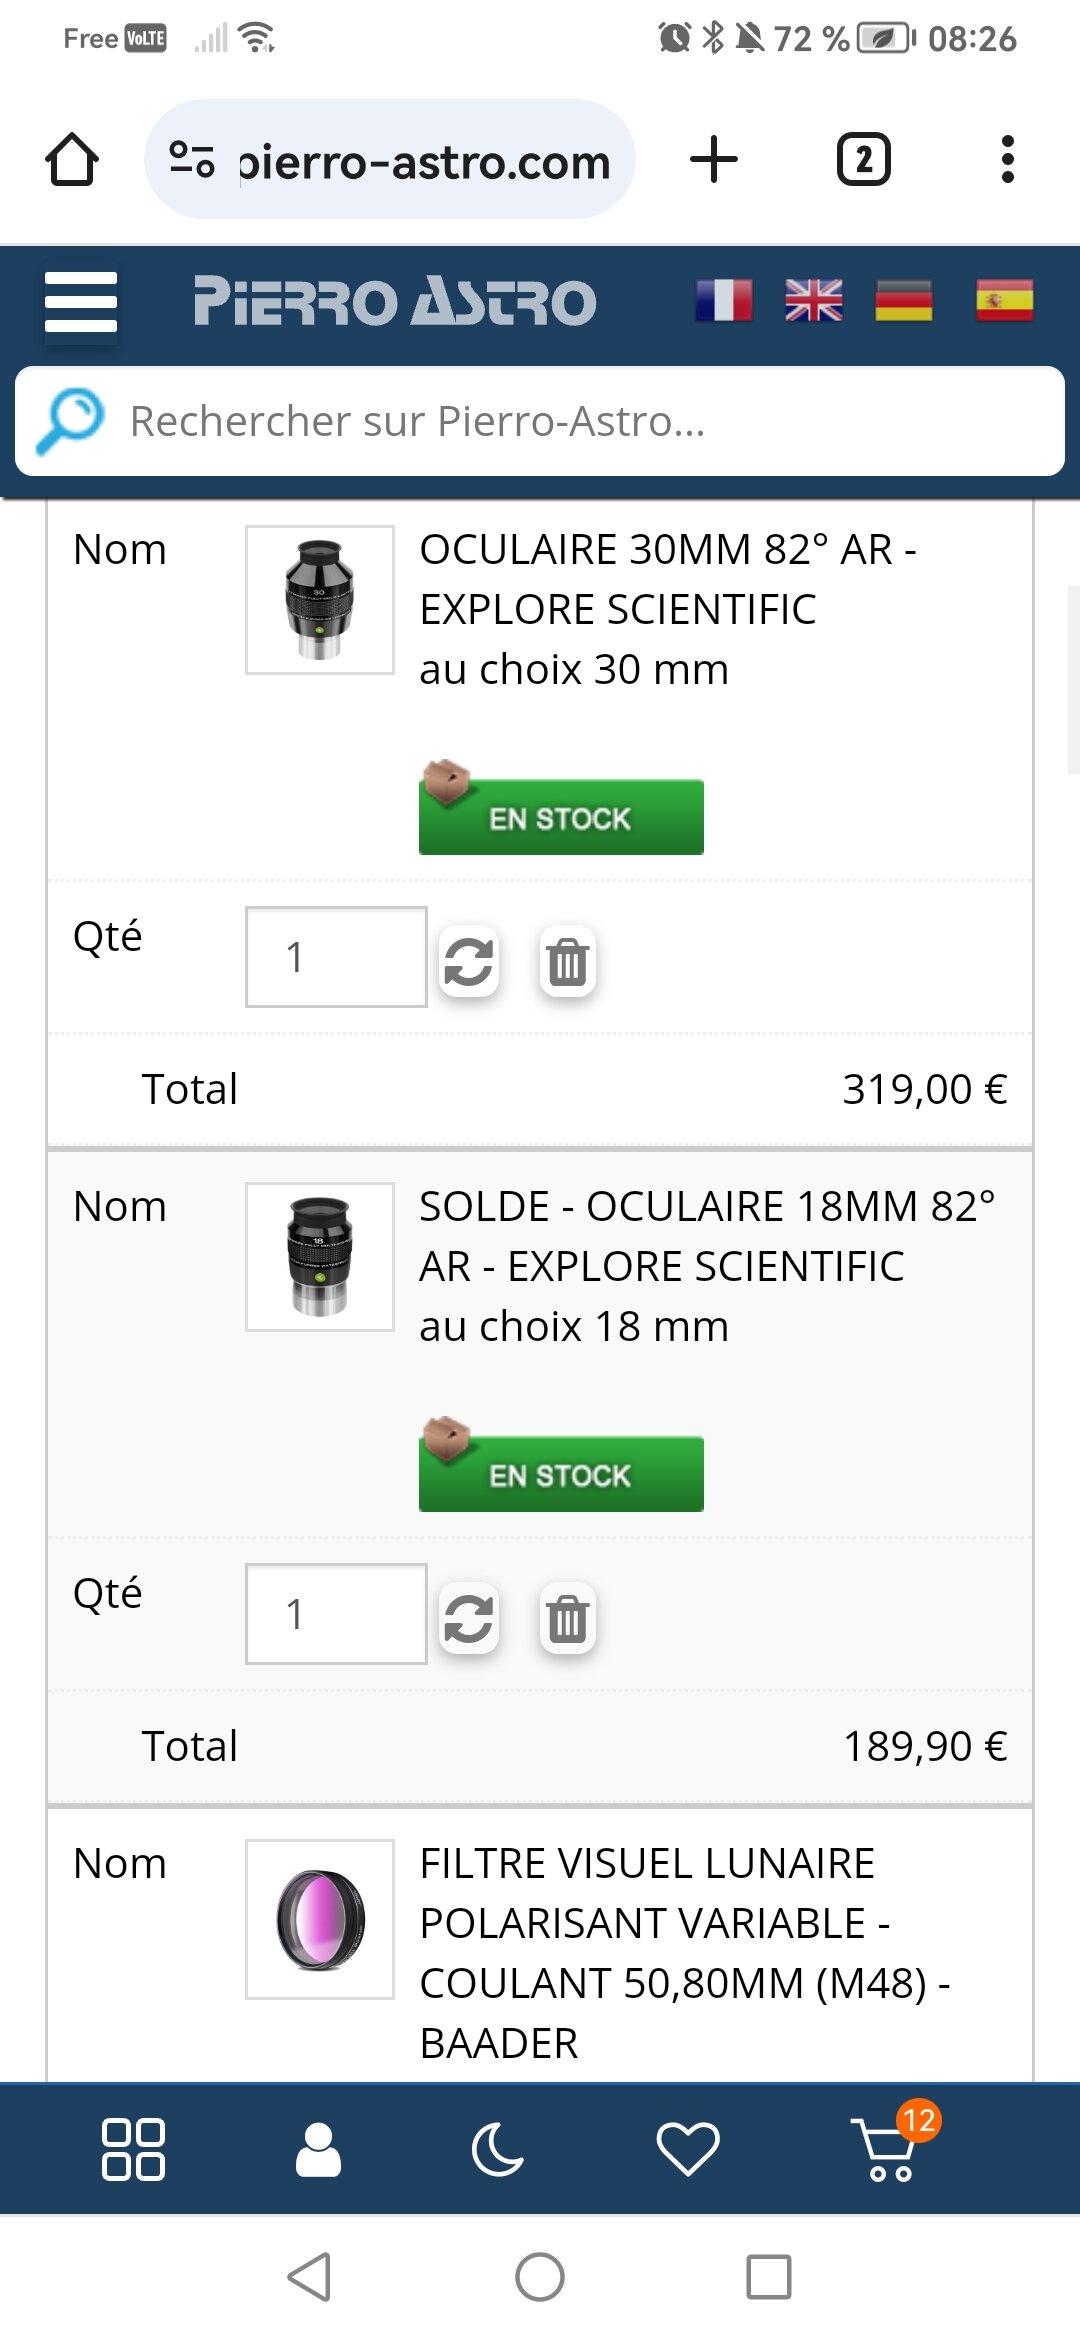Toggle dark mode moon icon

(x=498, y=2149)
